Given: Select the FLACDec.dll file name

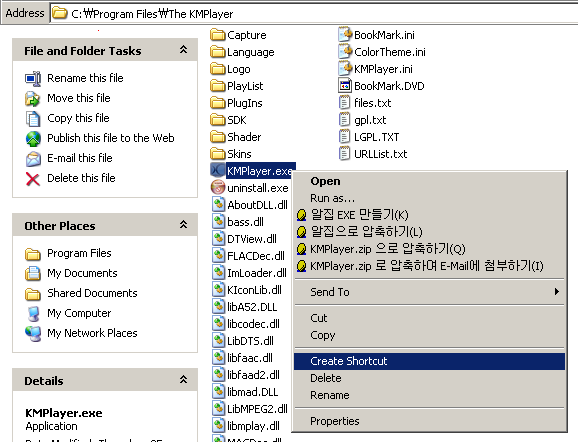Looking at the screenshot, I should coord(256,256).
